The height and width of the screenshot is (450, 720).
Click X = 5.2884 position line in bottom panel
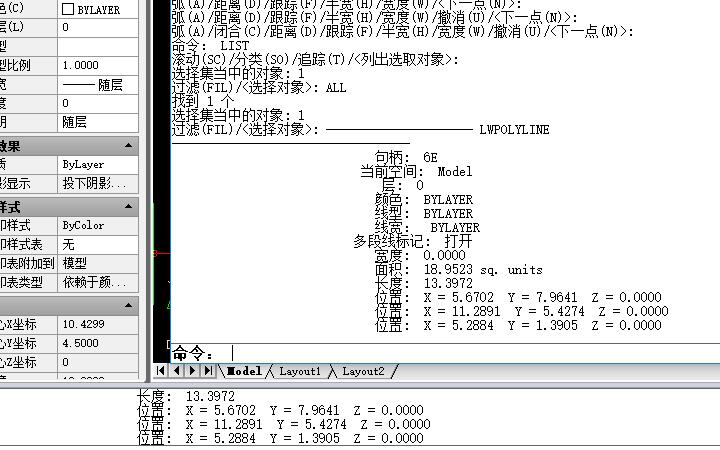click(280, 439)
